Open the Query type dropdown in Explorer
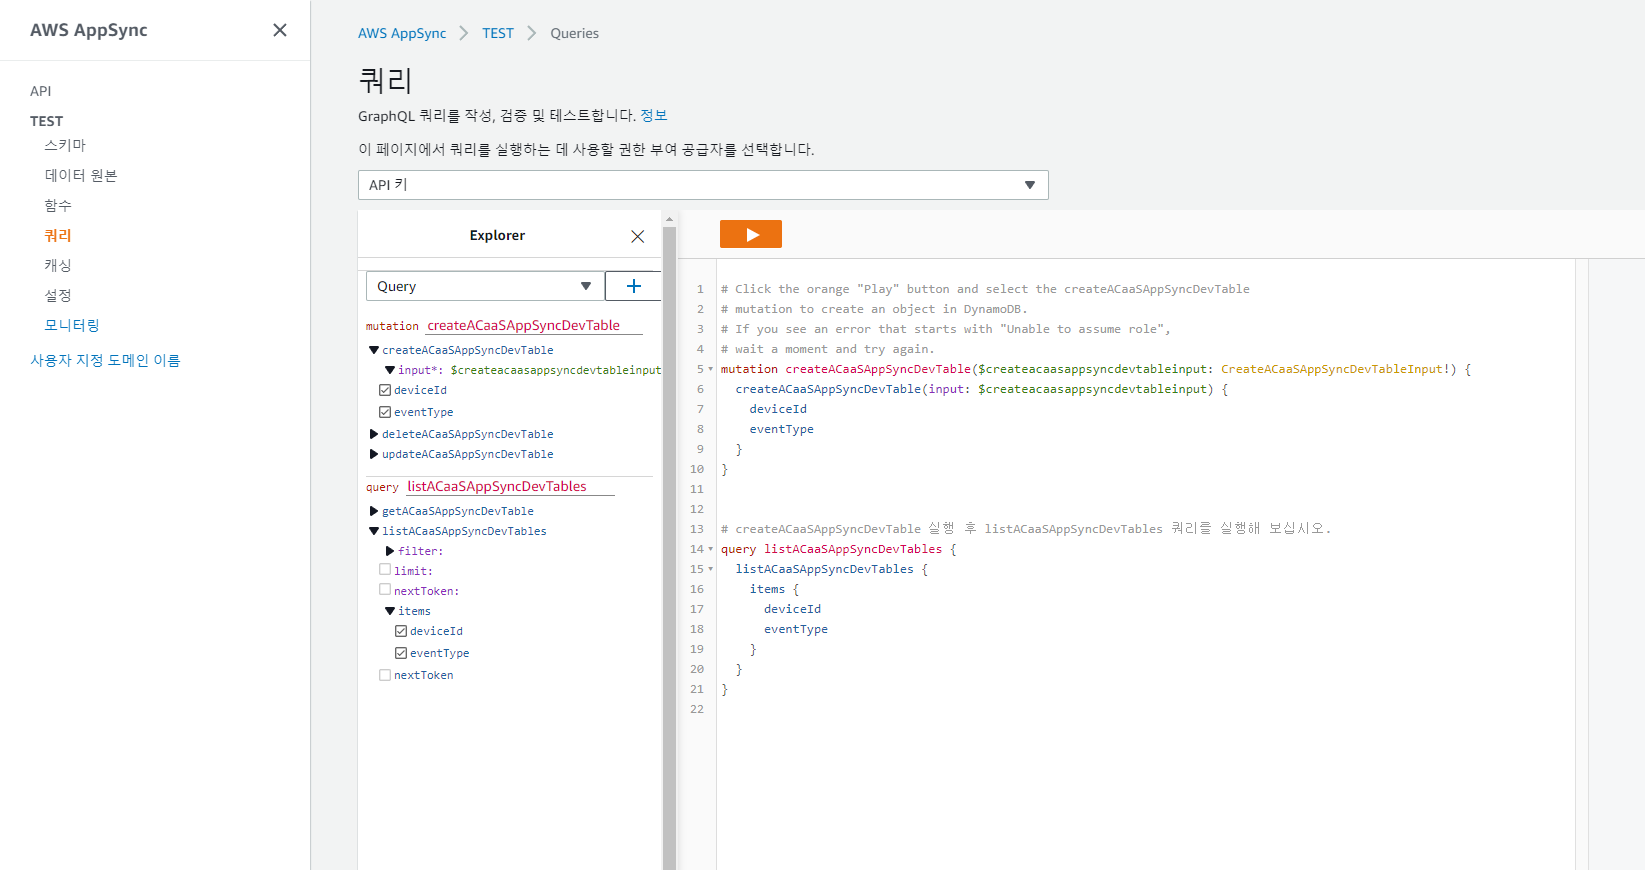Screen dimensions: 1645x870 tap(485, 286)
